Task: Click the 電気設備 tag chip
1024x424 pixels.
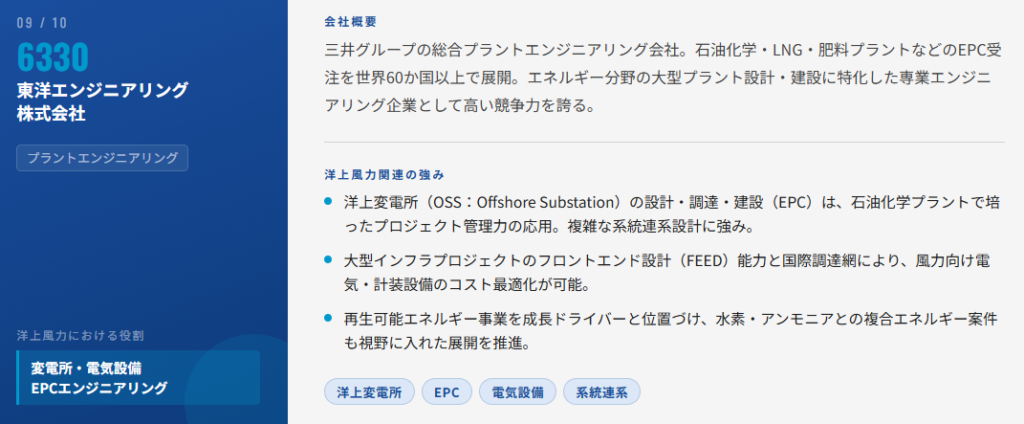Action: click(x=518, y=392)
